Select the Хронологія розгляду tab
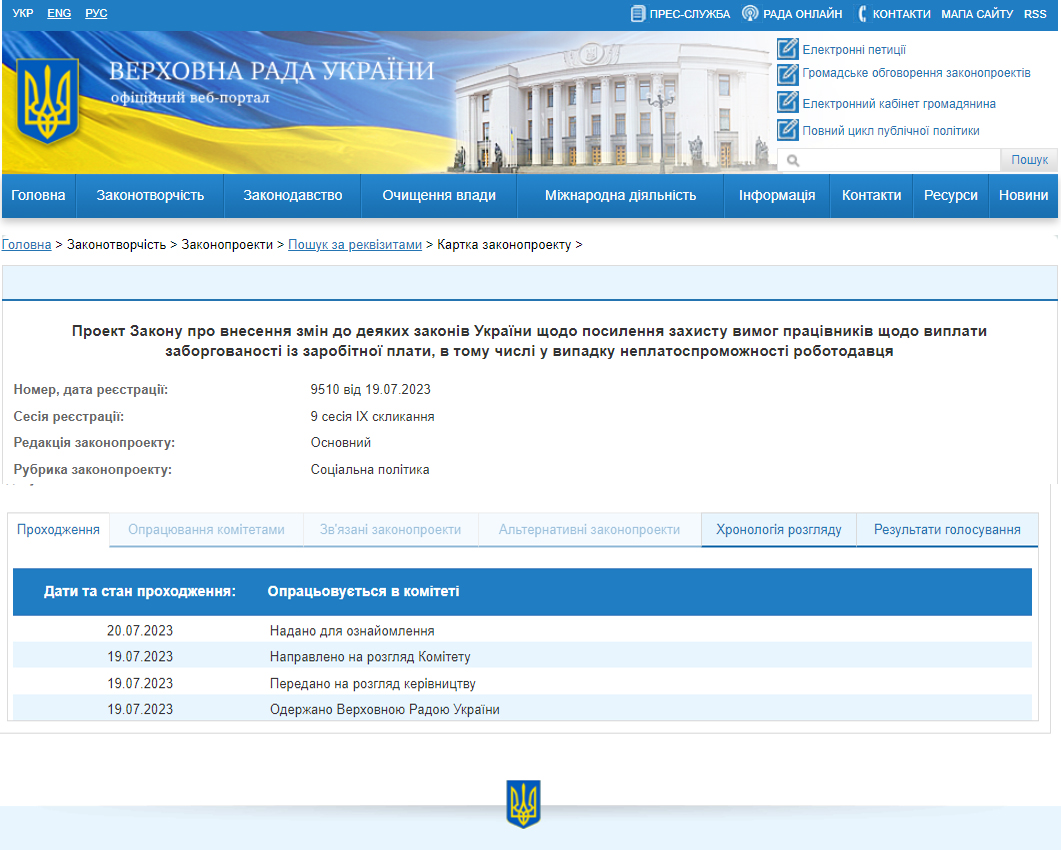Viewport: 1061px width, 850px height. coord(779,529)
